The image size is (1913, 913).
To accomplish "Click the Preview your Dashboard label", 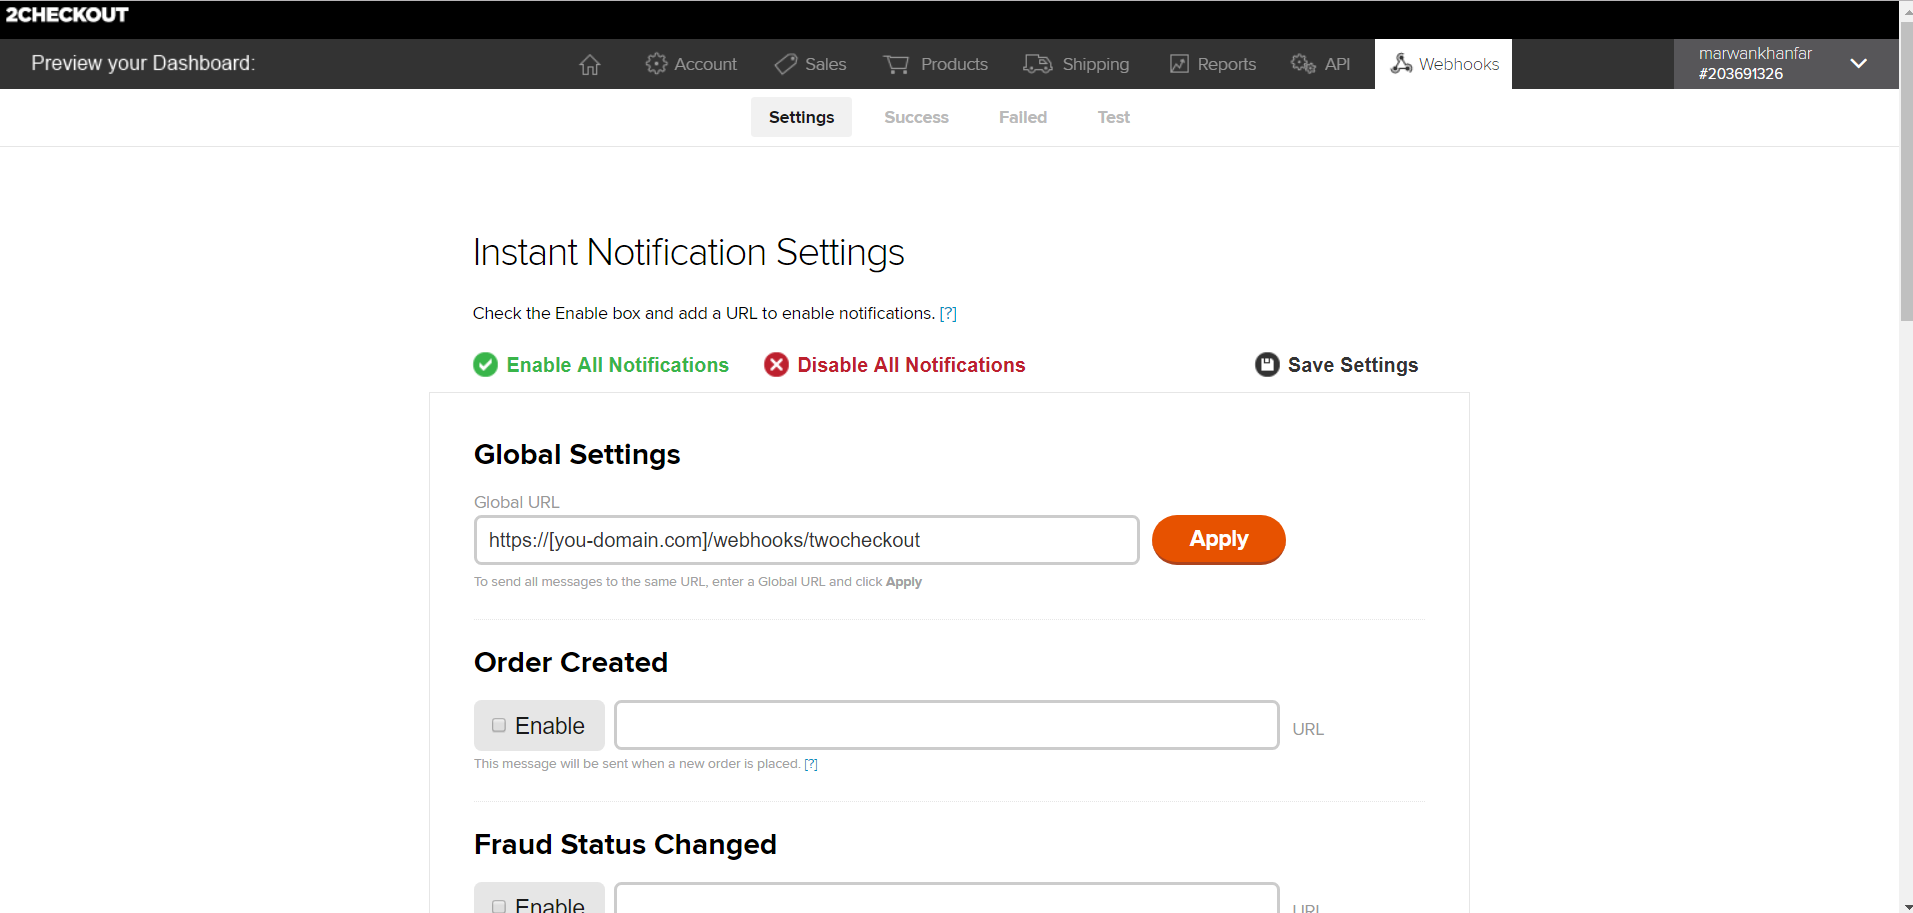I will pos(143,63).
